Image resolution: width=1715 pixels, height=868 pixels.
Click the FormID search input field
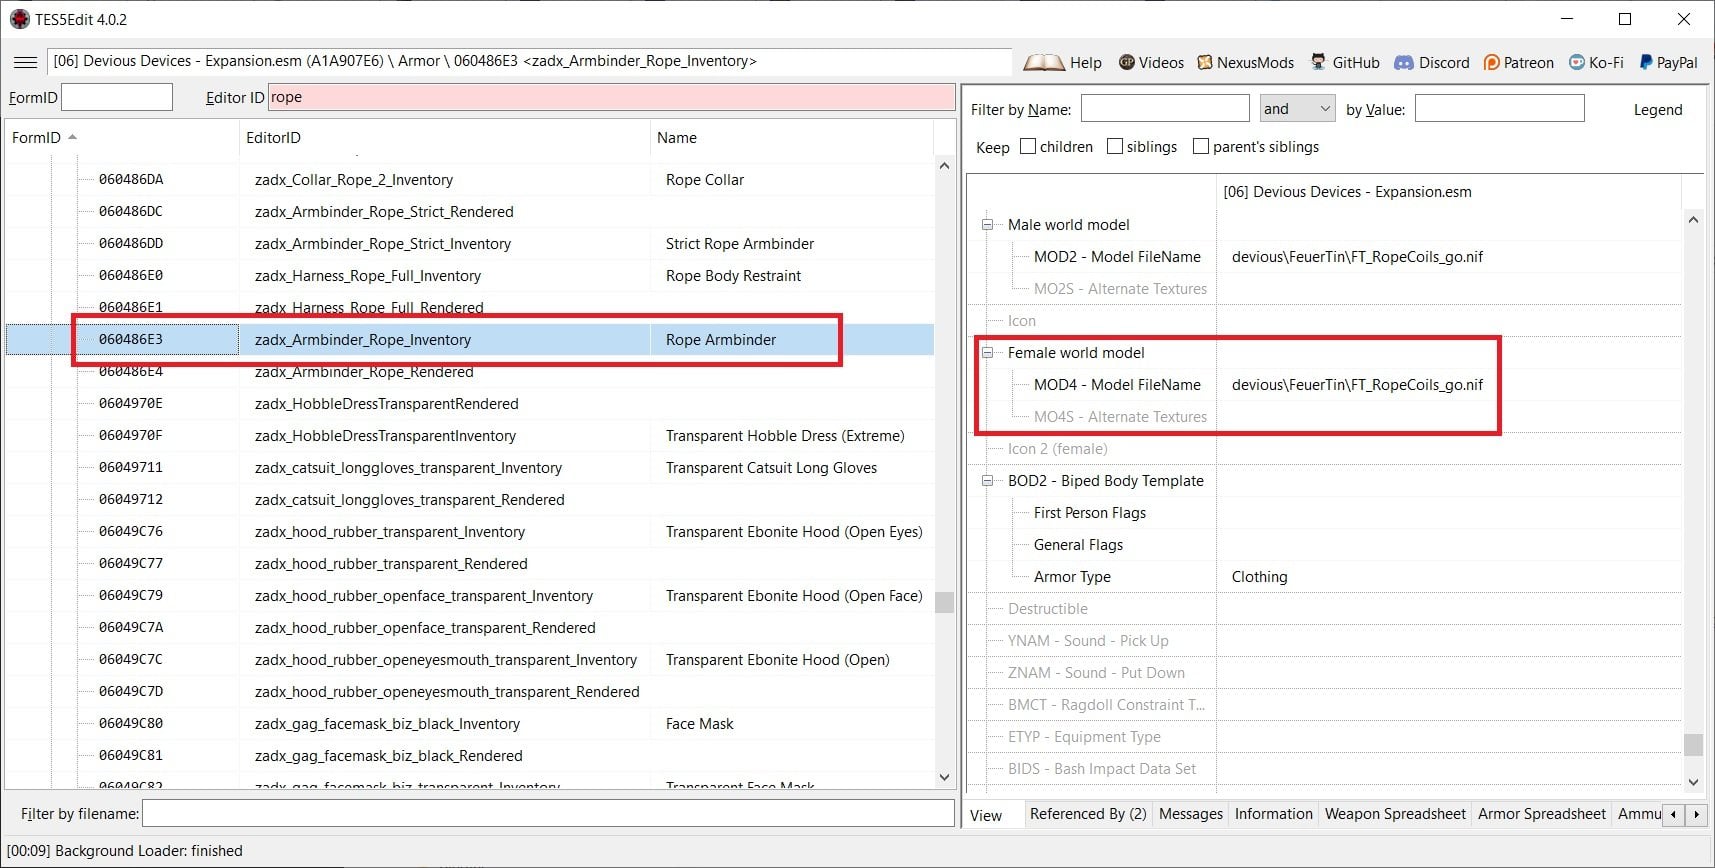(117, 97)
